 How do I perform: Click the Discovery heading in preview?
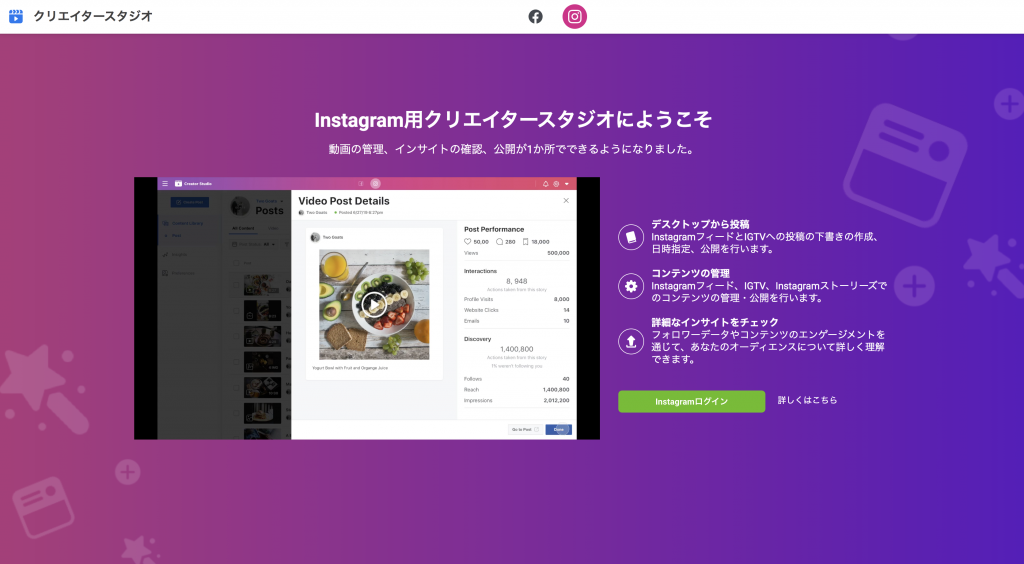[477, 339]
